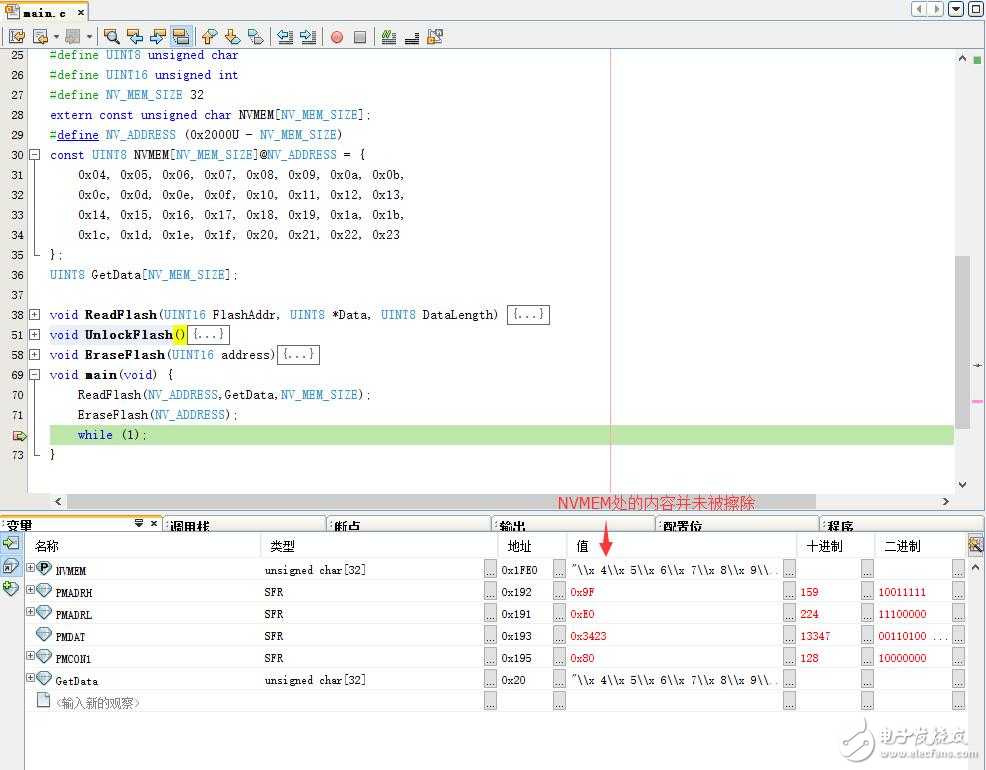The width and height of the screenshot is (986, 770).
Task: Click the {...} box after ReadFlash
Action: [528, 314]
